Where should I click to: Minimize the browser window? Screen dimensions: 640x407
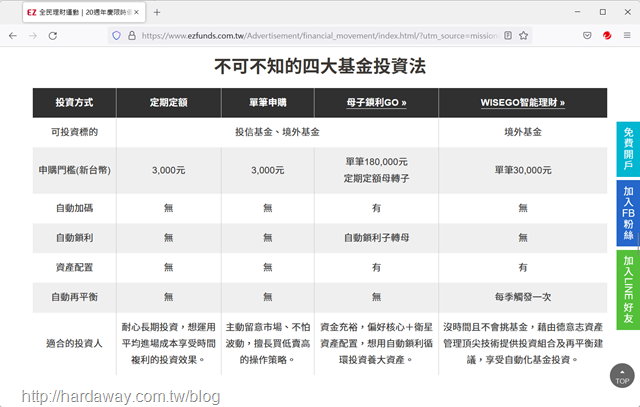577,12
